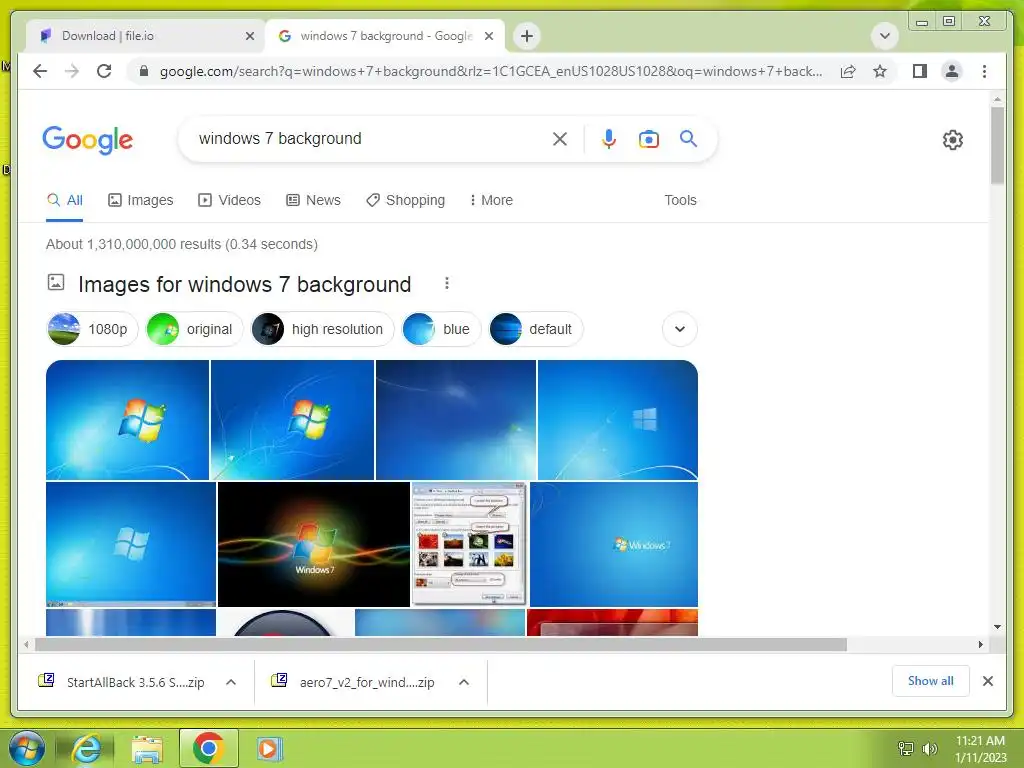Open Chrome side panel
Screen dimensions: 1024x768
920,71
